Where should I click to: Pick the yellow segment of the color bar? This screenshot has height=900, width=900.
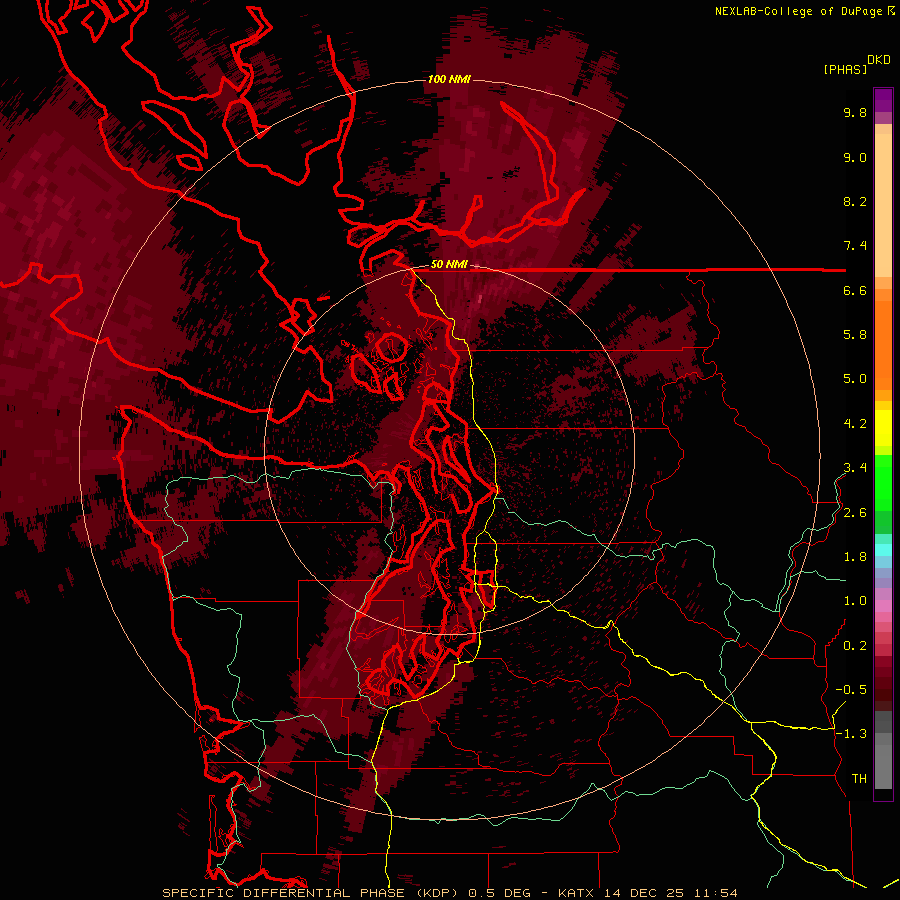pos(883,428)
